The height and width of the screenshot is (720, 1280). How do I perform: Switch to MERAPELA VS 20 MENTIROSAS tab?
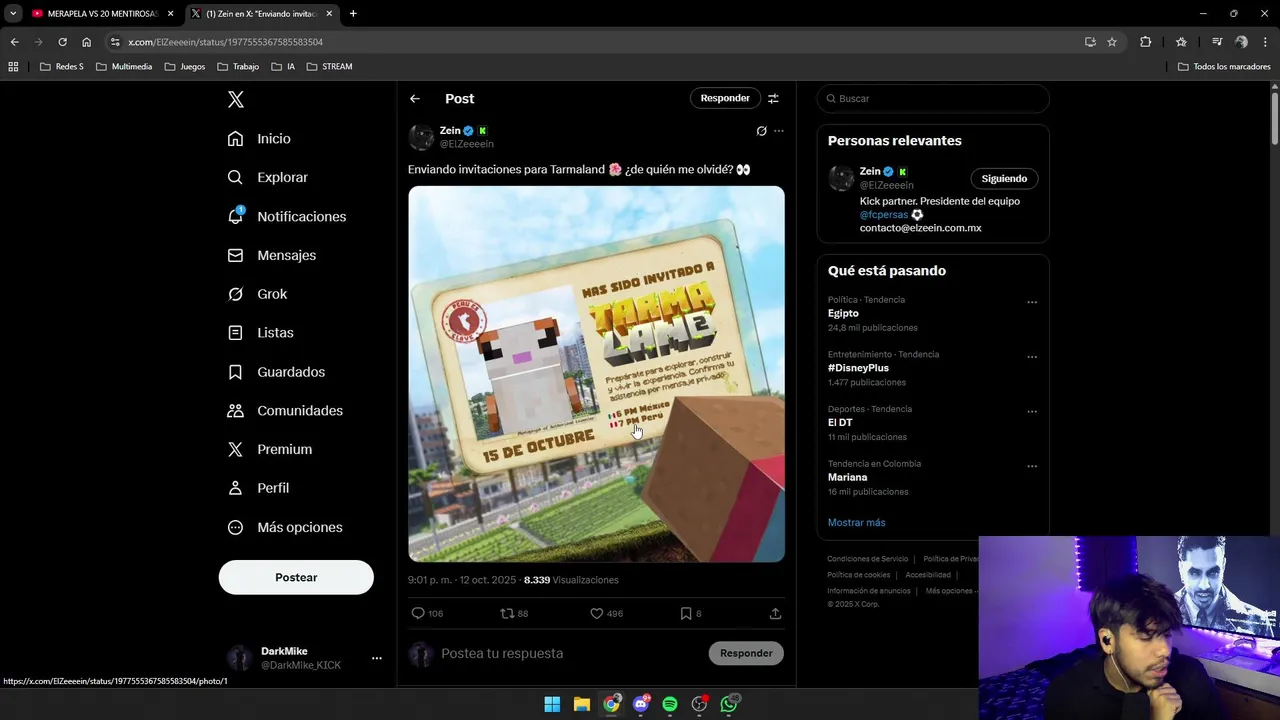[103, 14]
